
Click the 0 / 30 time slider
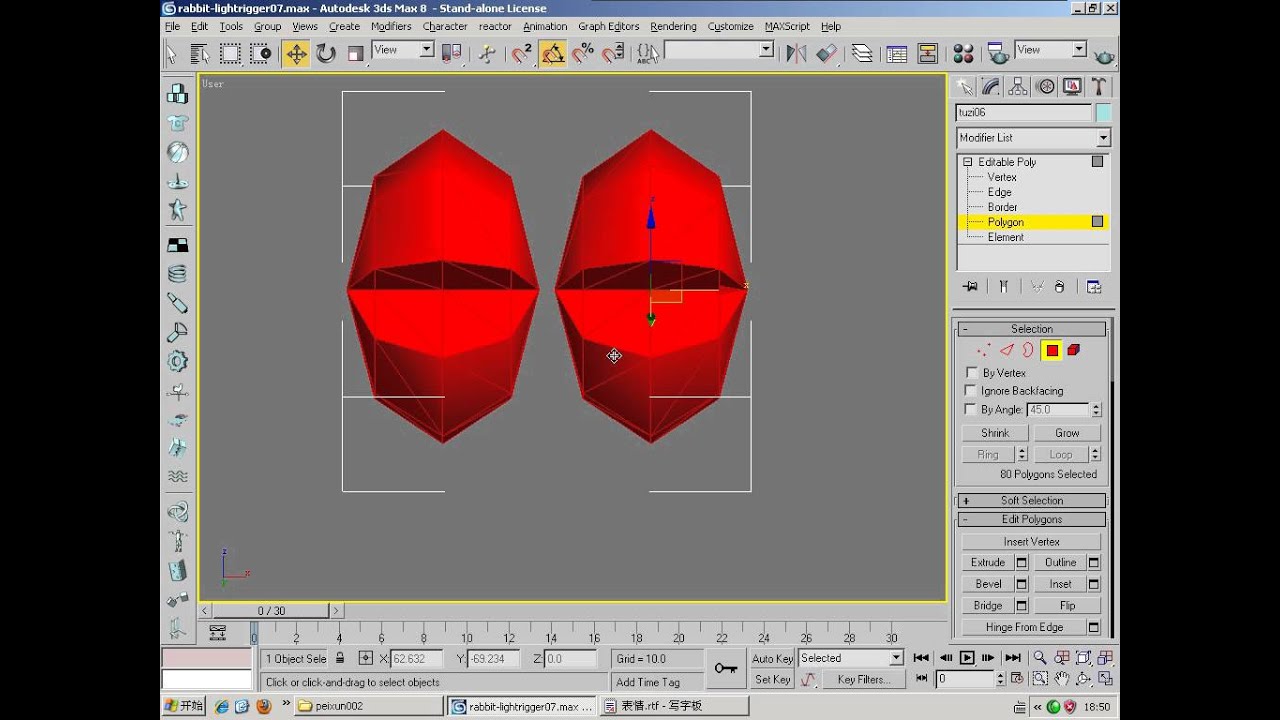tap(271, 611)
